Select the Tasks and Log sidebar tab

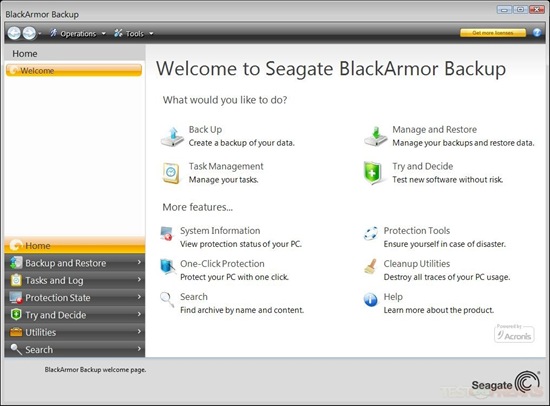click(75, 280)
